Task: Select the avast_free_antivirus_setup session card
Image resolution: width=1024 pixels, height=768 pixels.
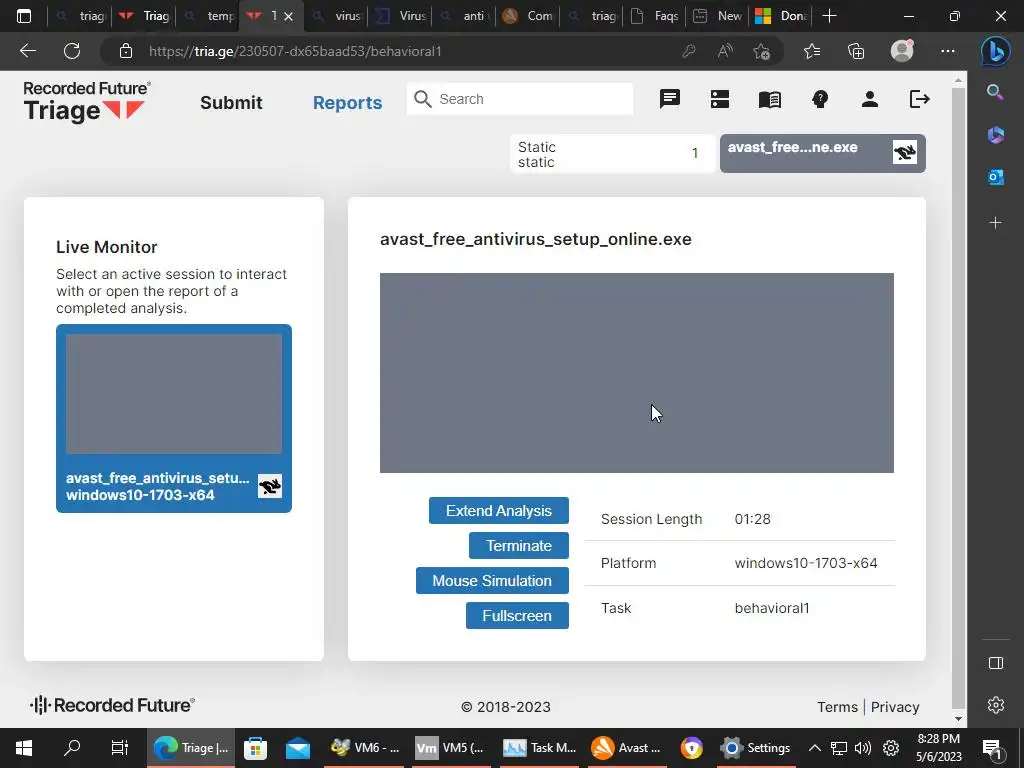Action: (x=174, y=419)
